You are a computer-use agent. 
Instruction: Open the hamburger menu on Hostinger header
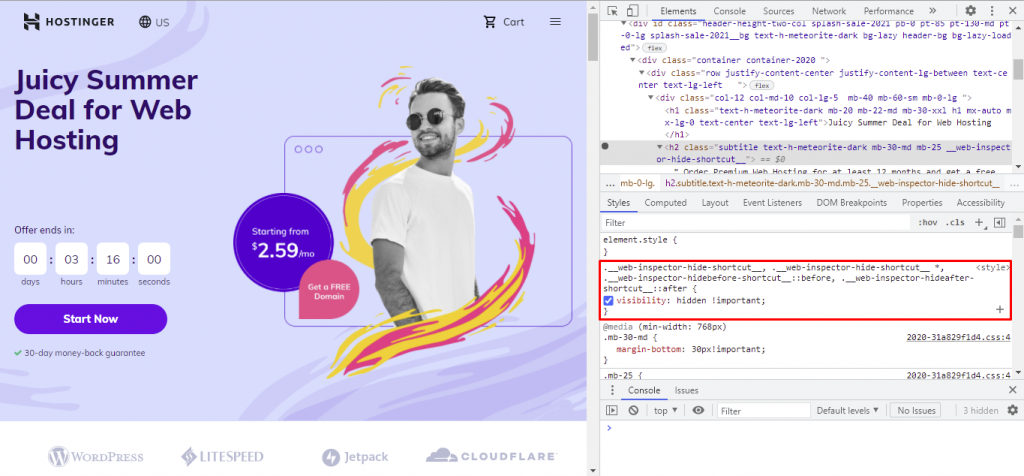(556, 22)
